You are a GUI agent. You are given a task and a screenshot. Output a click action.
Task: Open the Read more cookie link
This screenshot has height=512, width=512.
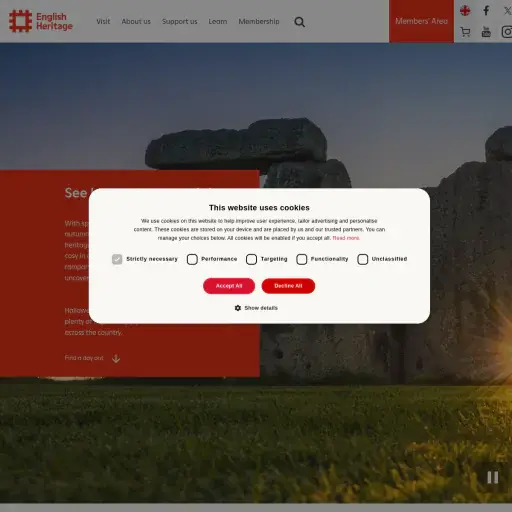[346, 238]
